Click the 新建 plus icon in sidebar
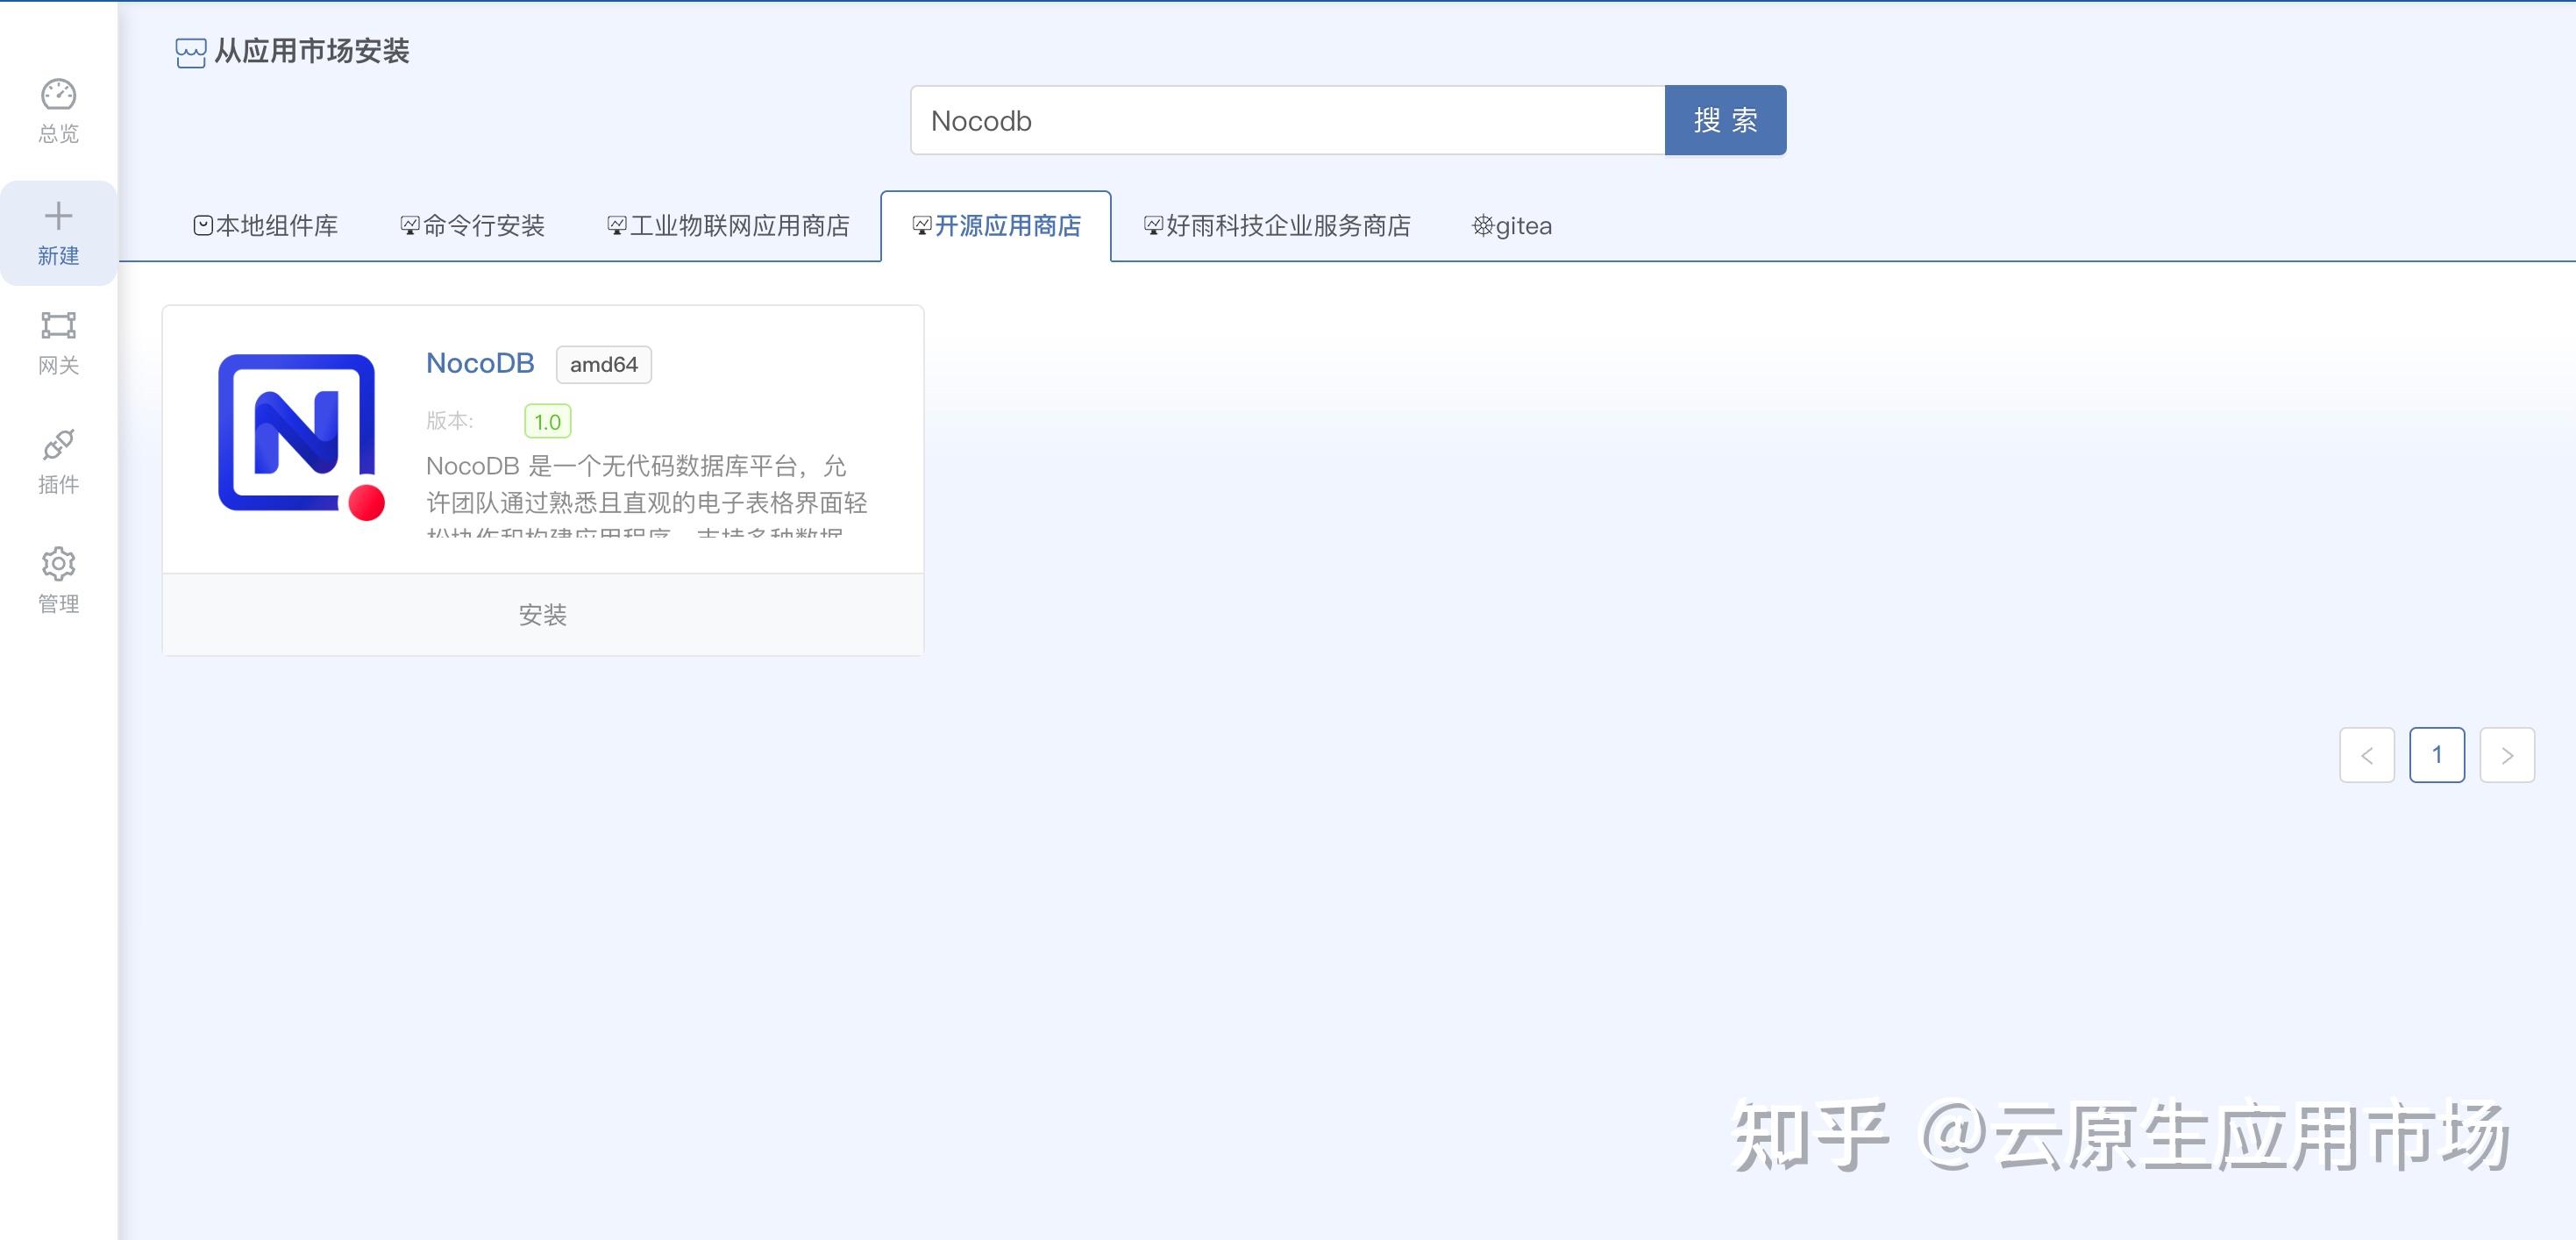Image resolution: width=2576 pixels, height=1240 pixels. coord(58,216)
